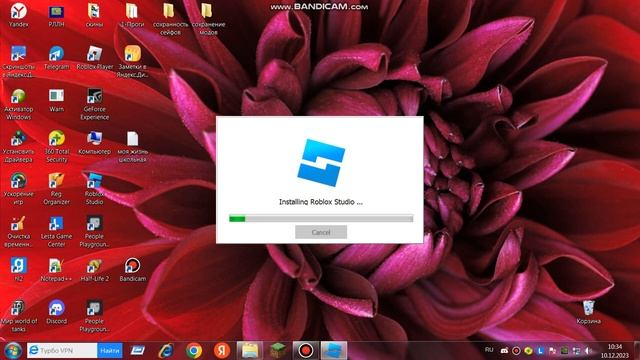This screenshot has height=360, width=640.
Task: Launch Lesta Game Center shortcut
Action: (56, 232)
